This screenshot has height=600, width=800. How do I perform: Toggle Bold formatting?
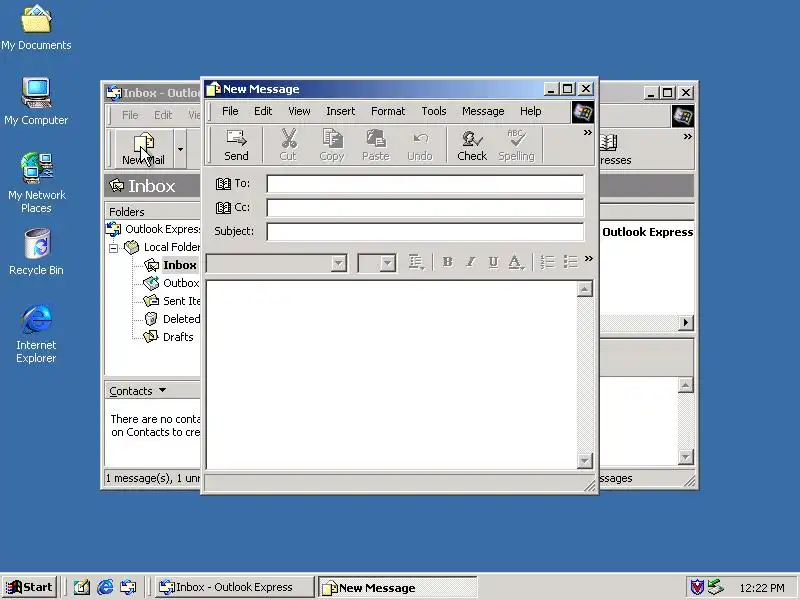pyautogui.click(x=447, y=262)
